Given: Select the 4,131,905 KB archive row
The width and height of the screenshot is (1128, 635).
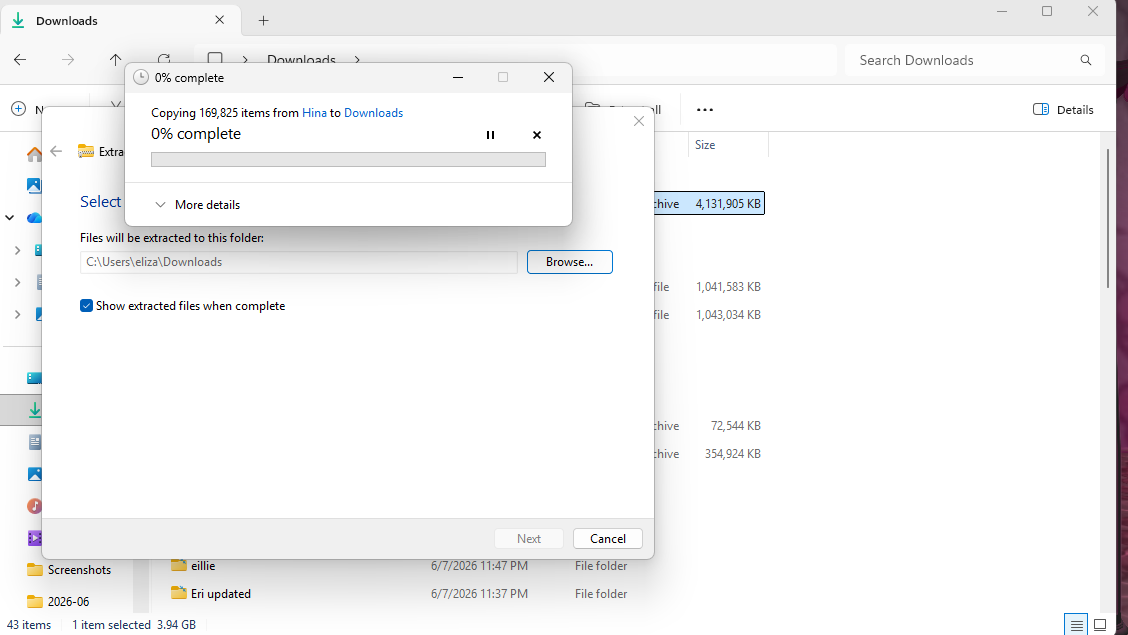Looking at the screenshot, I should (709, 204).
